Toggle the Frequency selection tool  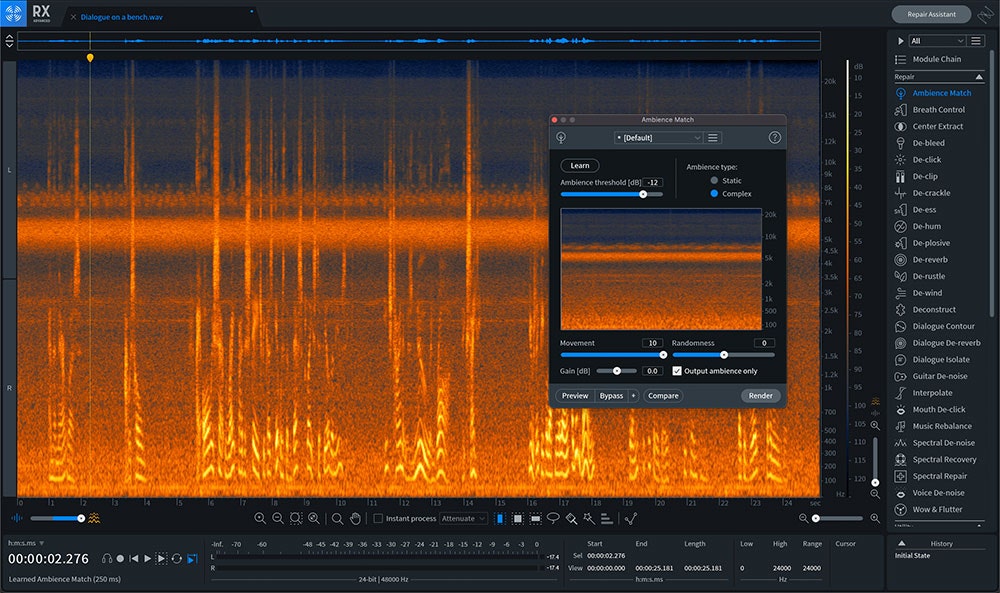(x=536, y=518)
